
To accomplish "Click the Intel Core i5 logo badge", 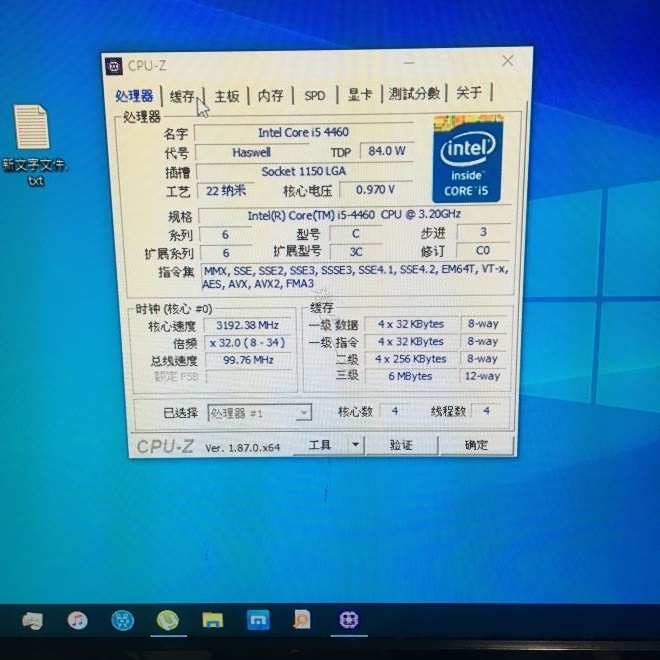I will (x=468, y=158).
